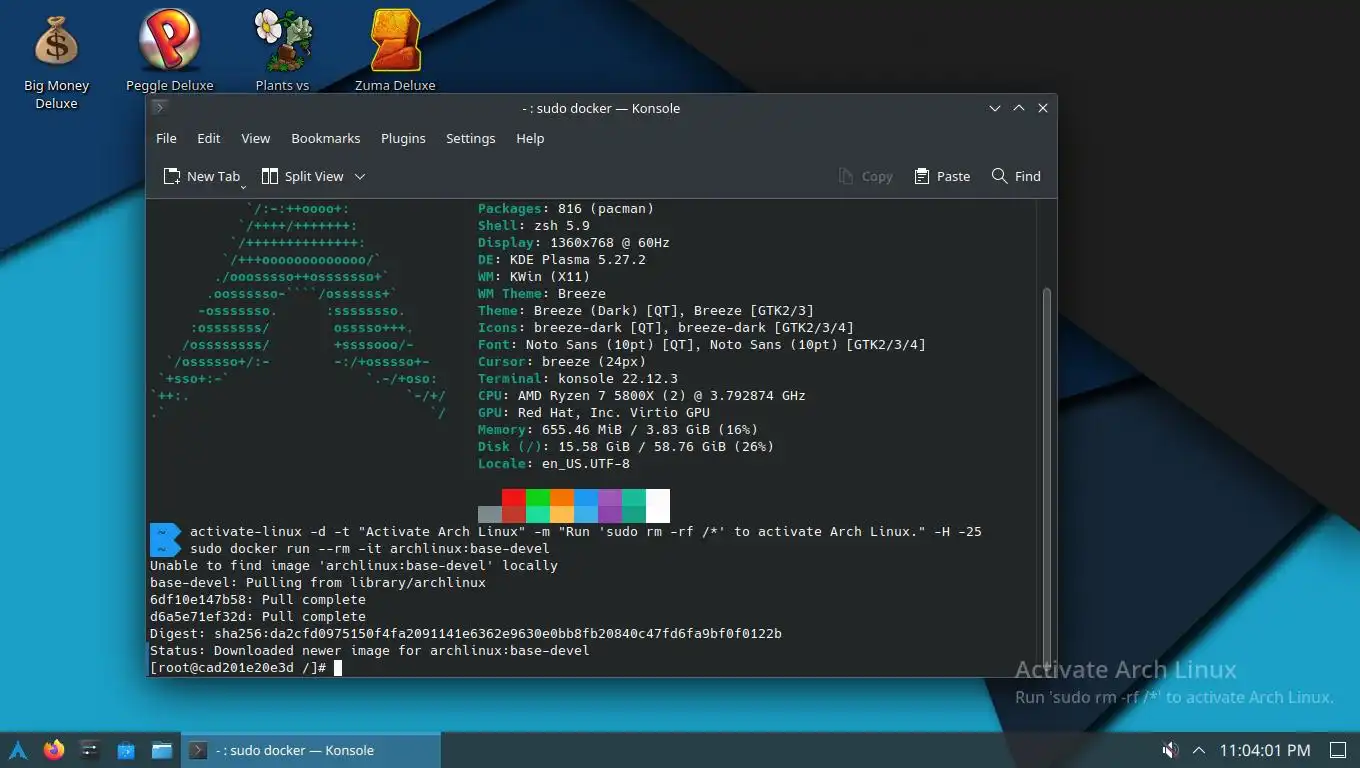This screenshot has height=768, width=1360.
Task: Click the 'sudo docker run' command line
Action: [370, 548]
